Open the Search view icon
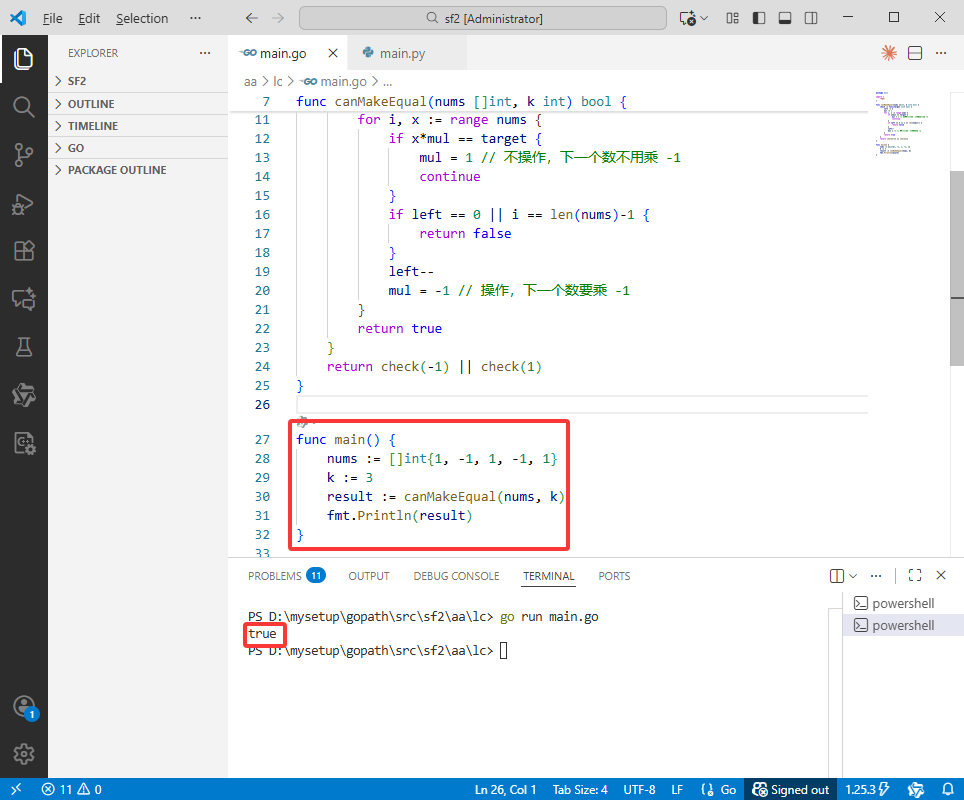Screen dimensions: 964x800 tap(23, 106)
